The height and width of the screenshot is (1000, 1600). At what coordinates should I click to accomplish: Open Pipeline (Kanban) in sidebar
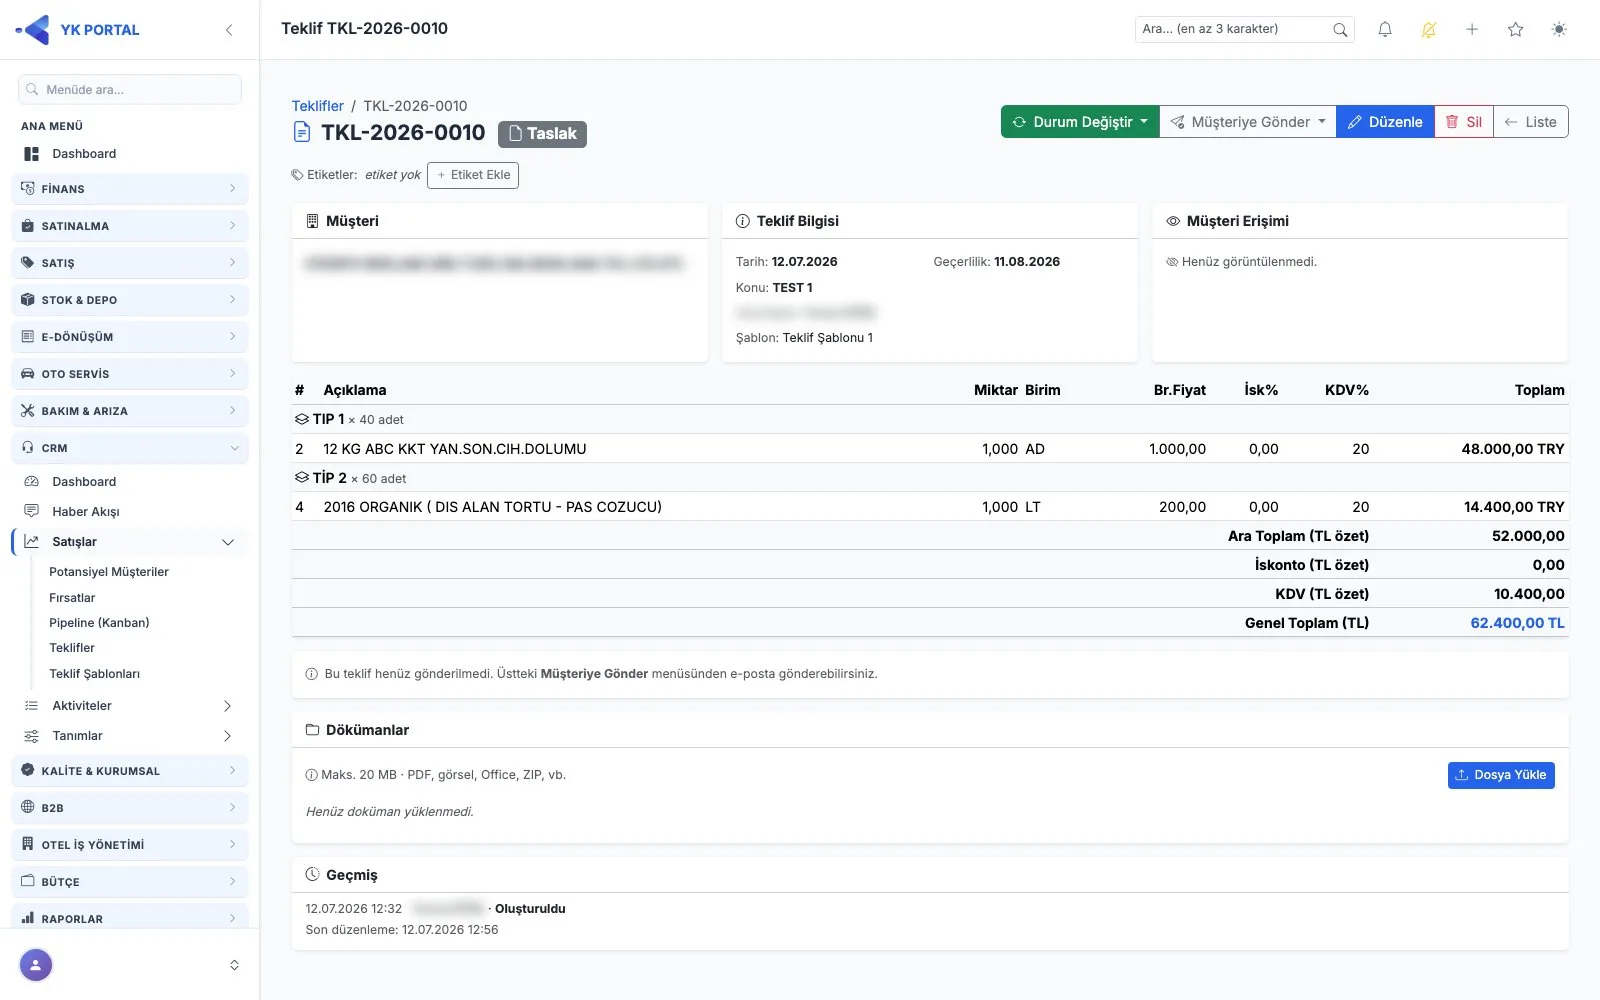pyautogui.click(x=99, y=623)
